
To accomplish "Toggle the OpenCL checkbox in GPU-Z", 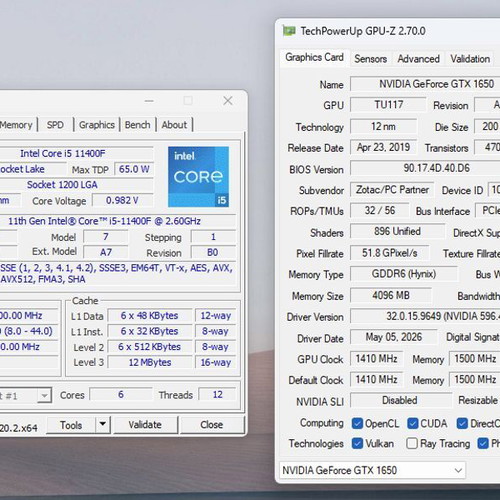I will (357, 423).
